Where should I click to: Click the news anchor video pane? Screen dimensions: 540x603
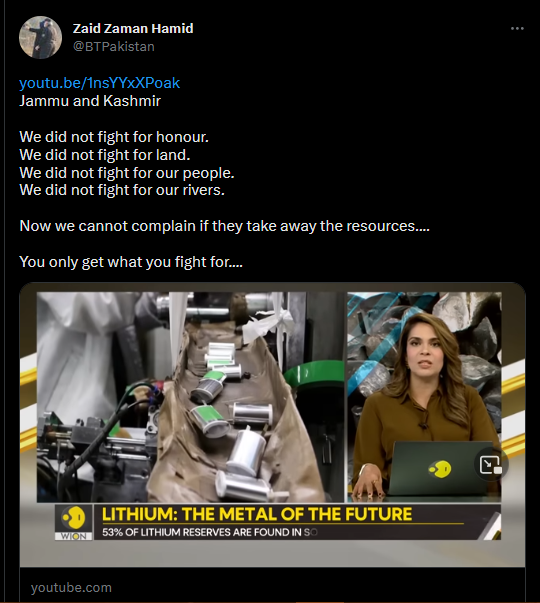(x=424, y=397)
